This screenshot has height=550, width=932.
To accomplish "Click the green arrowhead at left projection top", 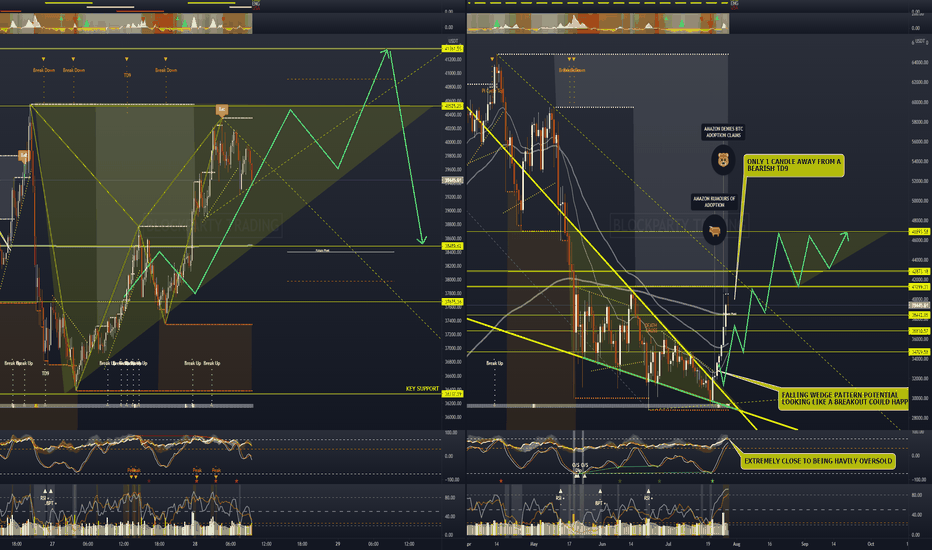I will 387,52.
